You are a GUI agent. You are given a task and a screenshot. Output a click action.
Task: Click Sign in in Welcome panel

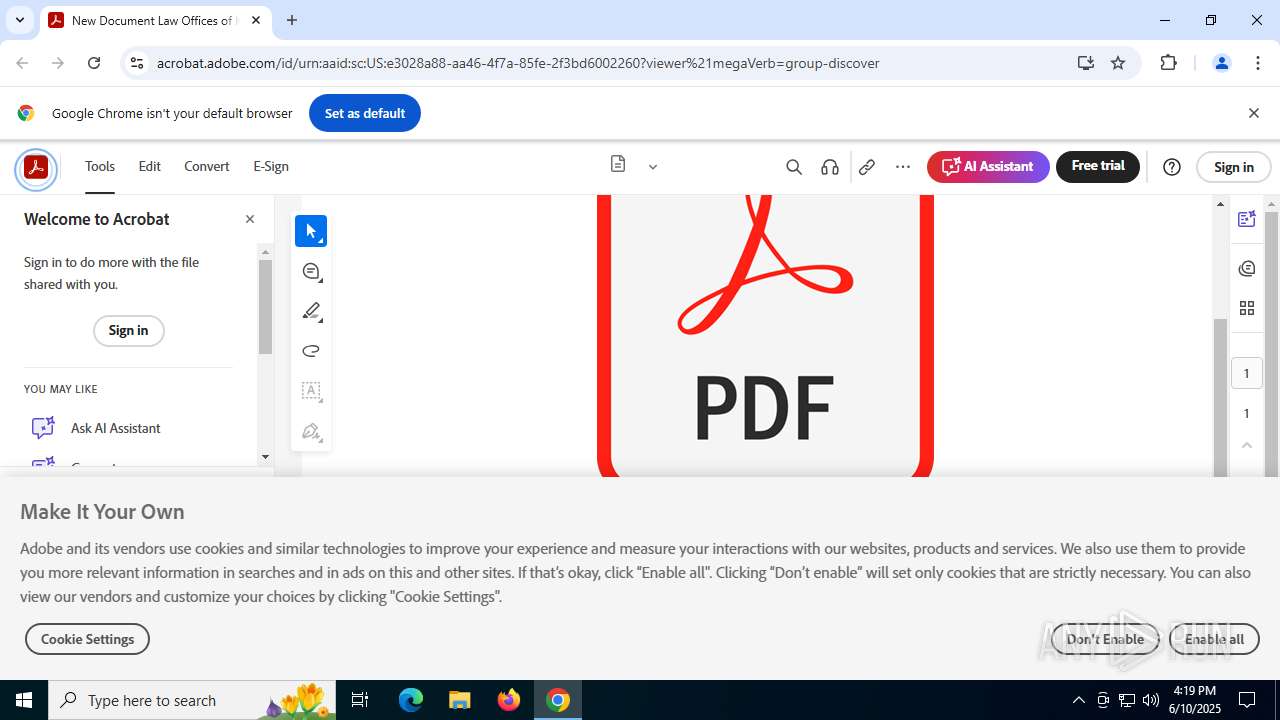128,330
